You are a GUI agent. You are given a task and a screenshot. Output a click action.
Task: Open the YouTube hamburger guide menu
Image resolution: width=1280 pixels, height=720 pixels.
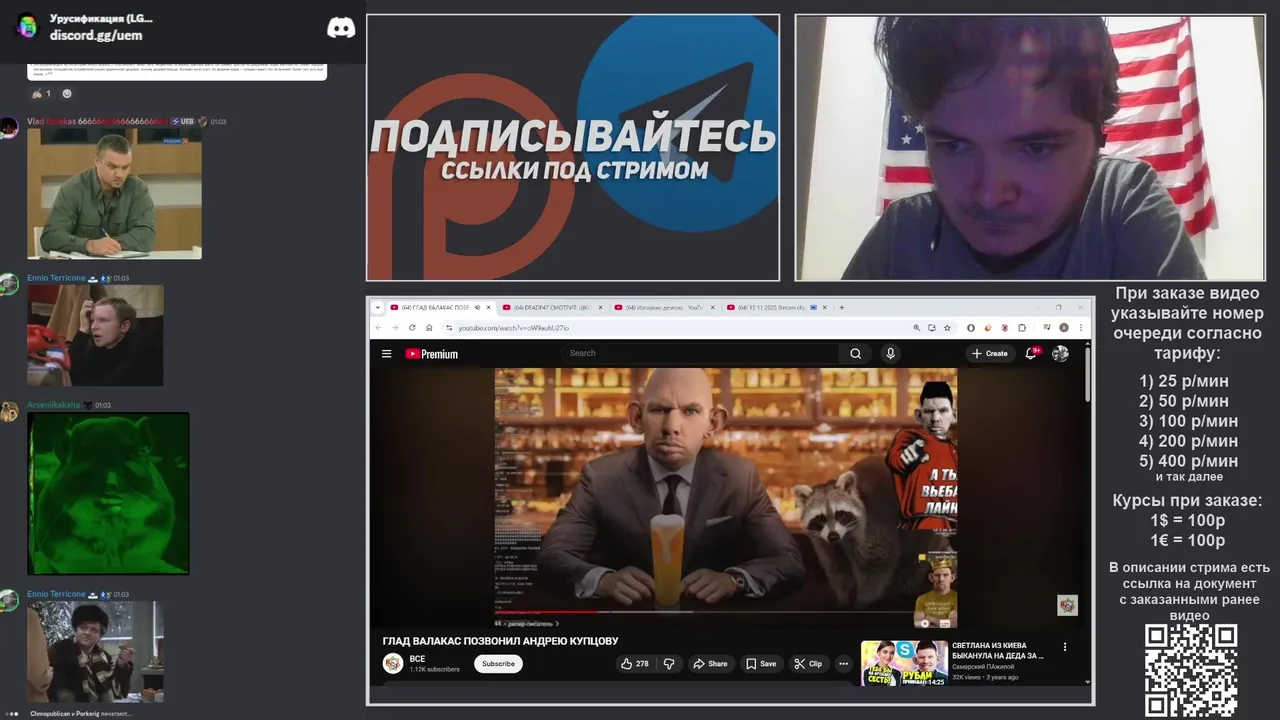[x=386, y=353]
